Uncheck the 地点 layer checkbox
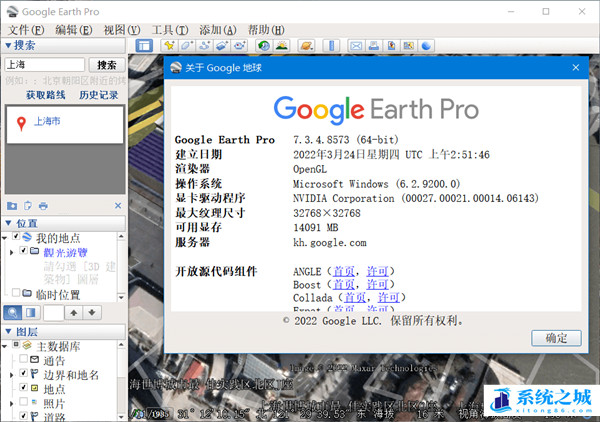The image size is (600, 422). tap(24, 387)
